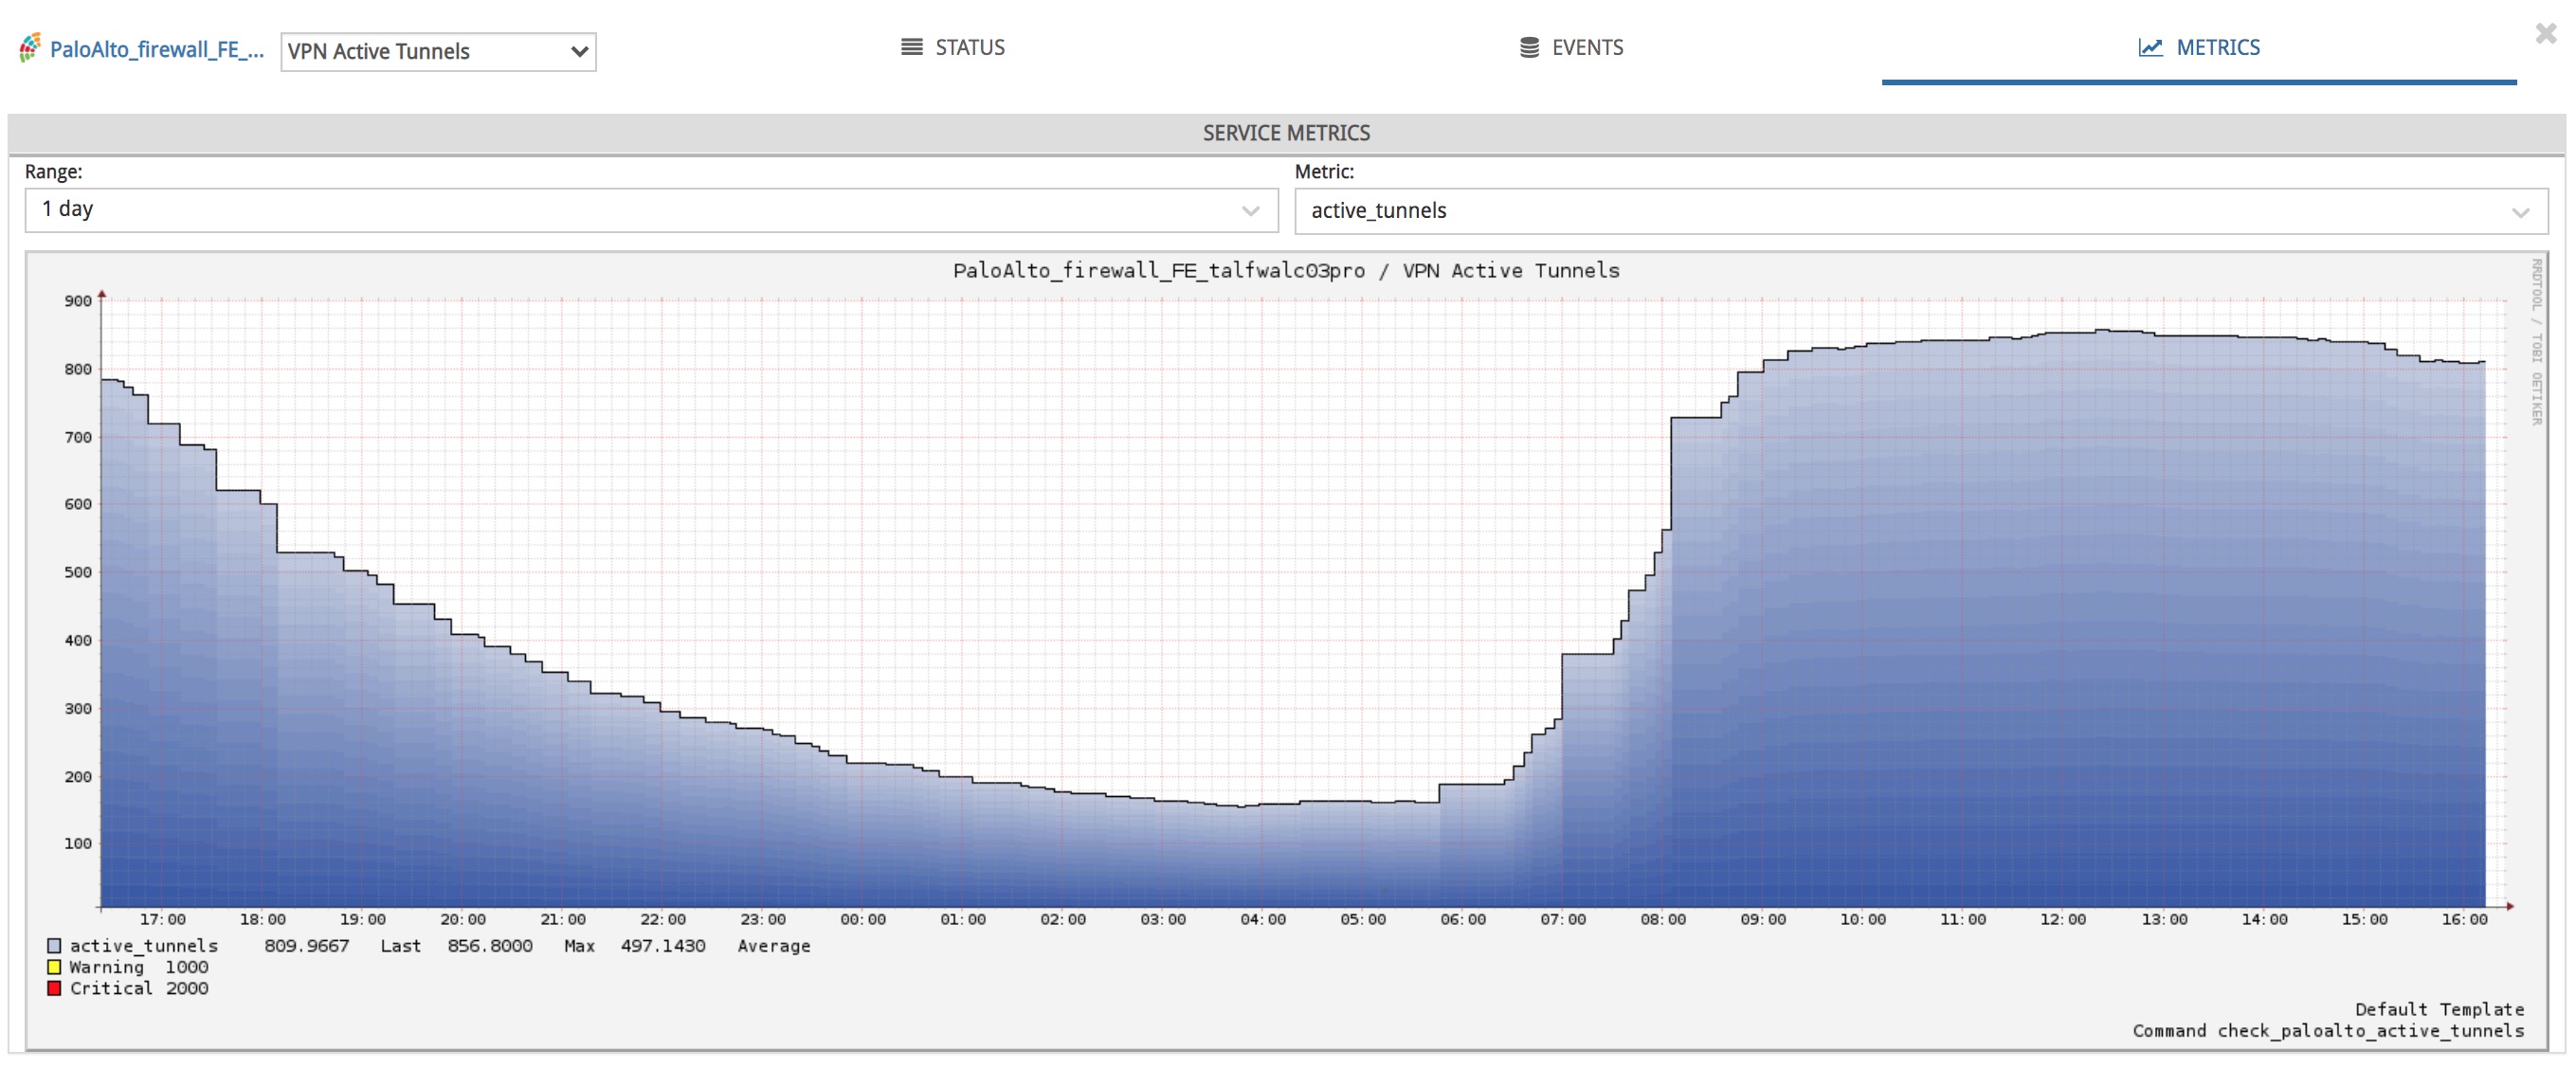The height and width of the screenshot is (1086, 2576).
Task: Click the 04:00 time axis label
Action: (x=1263, y=919)
